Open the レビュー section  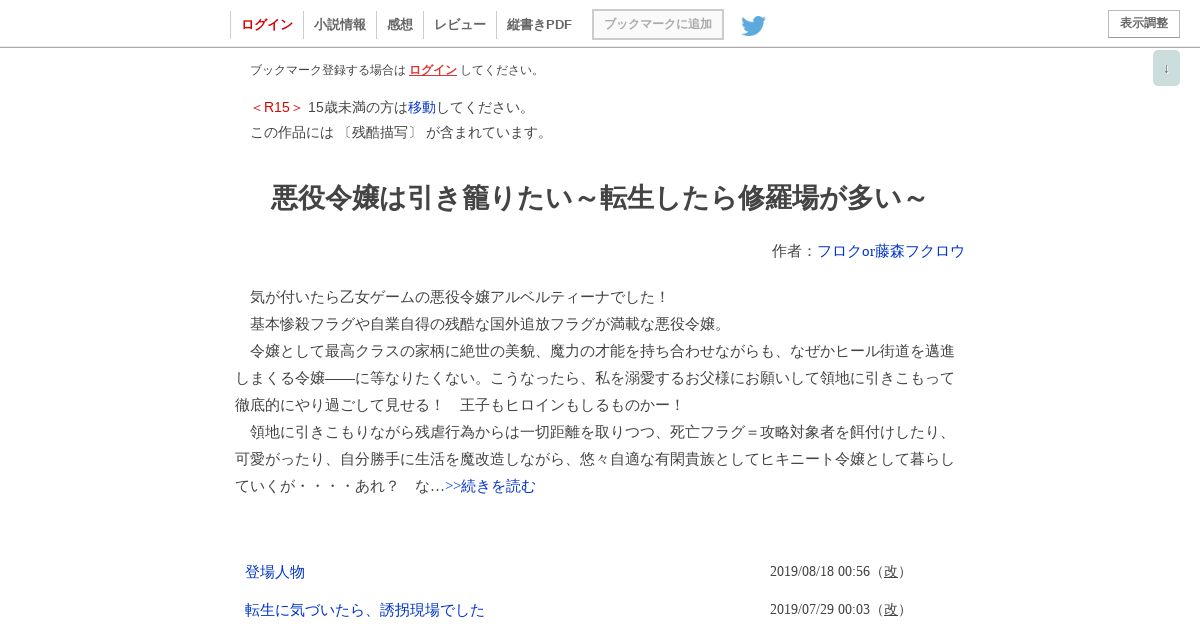[x=460, y=25]
